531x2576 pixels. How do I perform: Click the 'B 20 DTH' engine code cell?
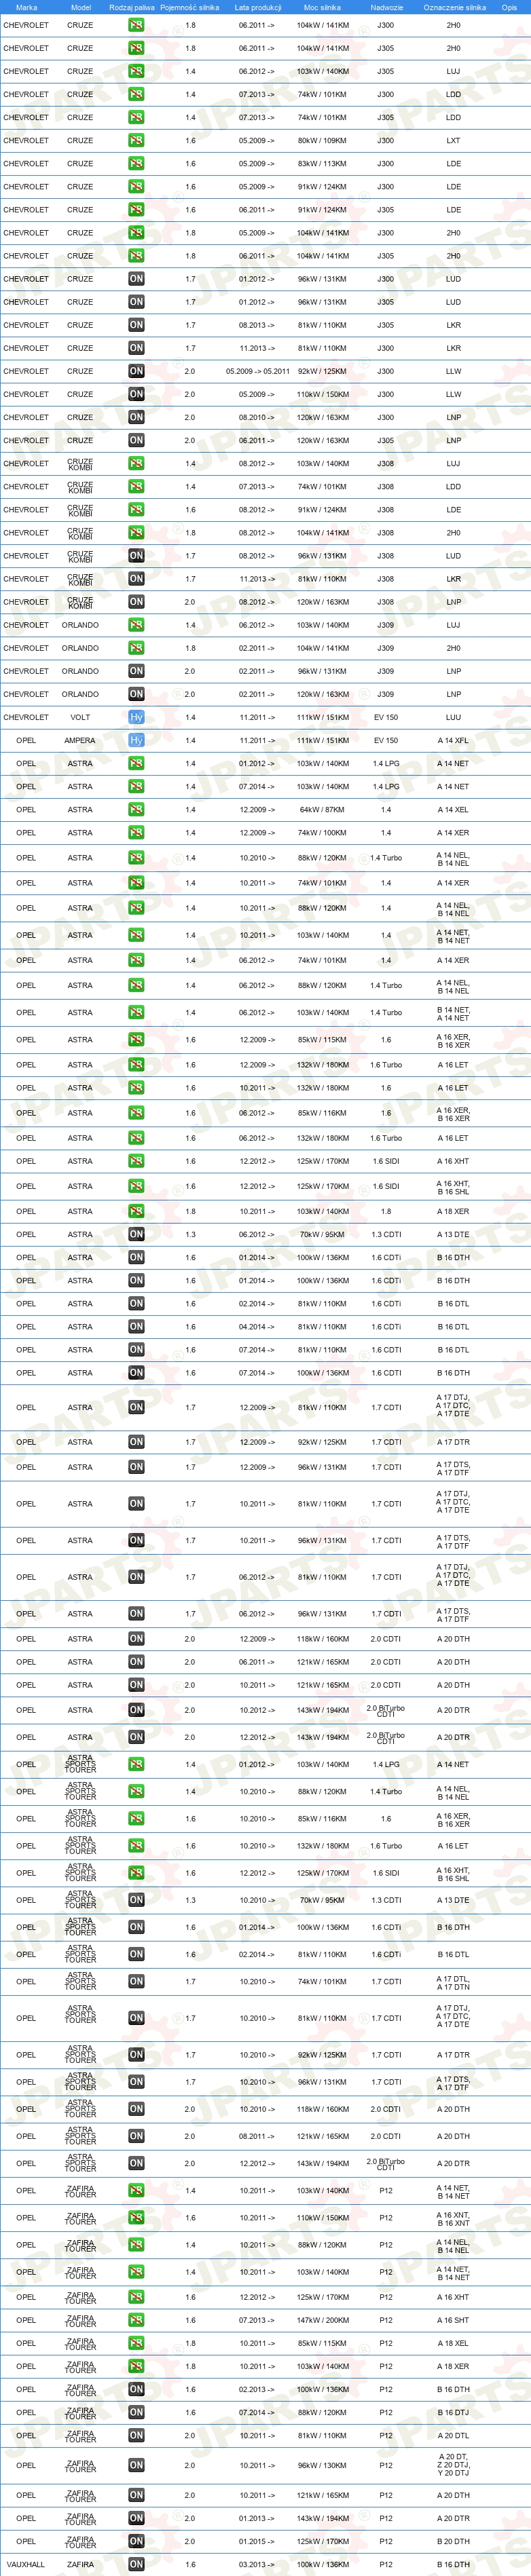[x=453, y=2541]
